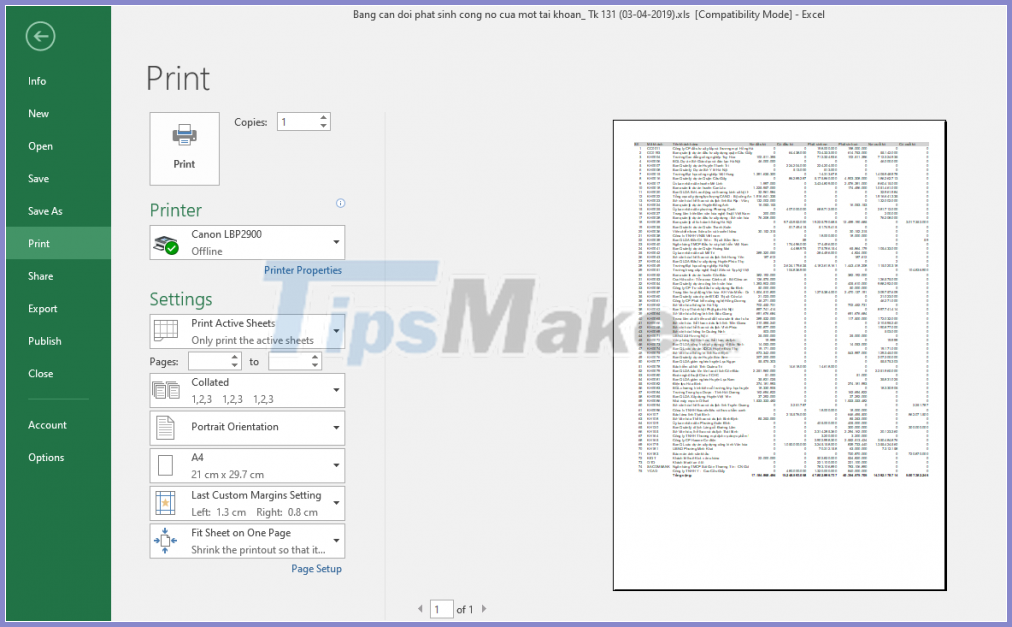Click the Last Custom Margins Setting icon
Image resolution: width=1012 pixels, height=627 pixels.
pyautogui.click(x=165, y=503)
